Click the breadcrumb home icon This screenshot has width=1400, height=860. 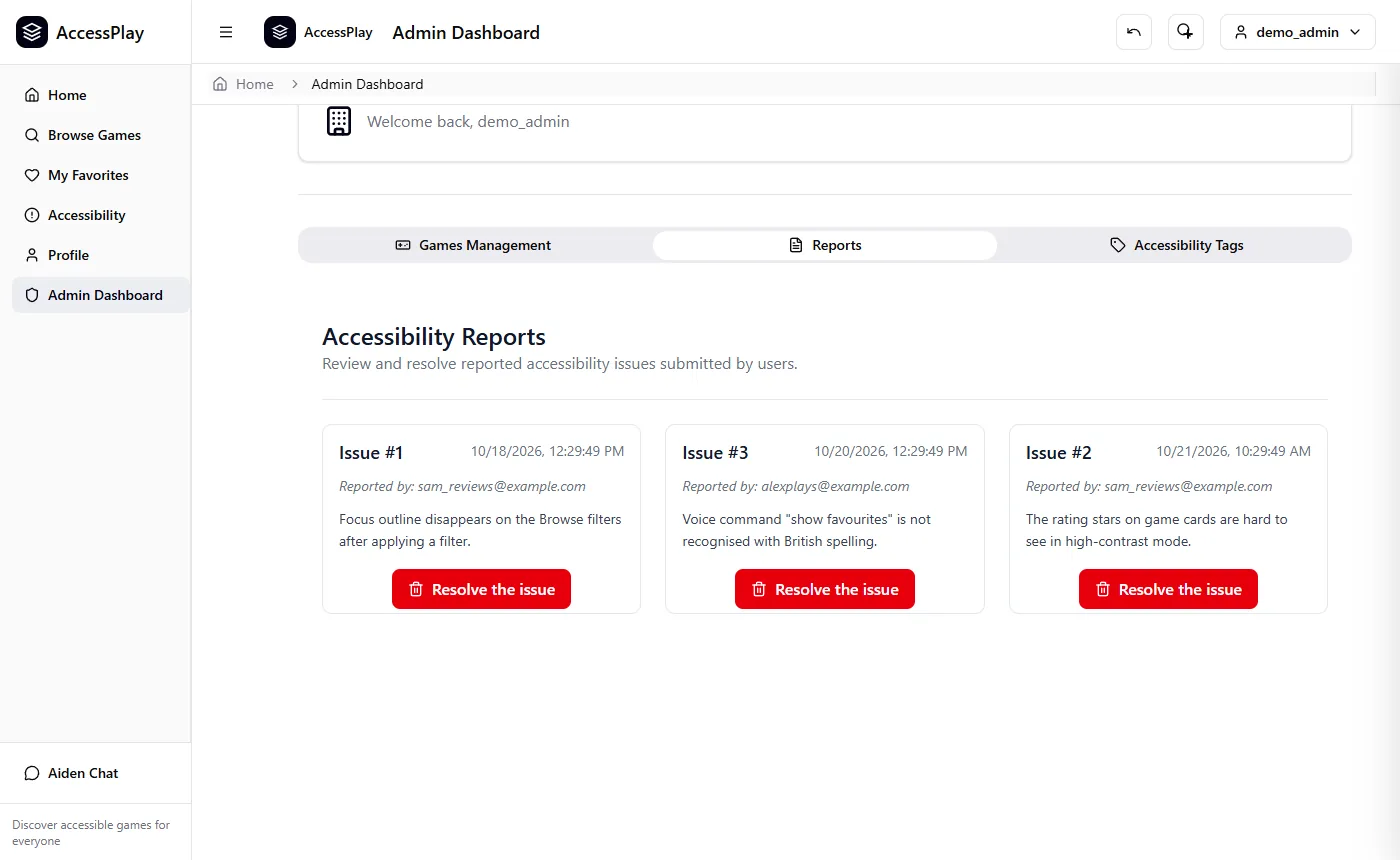point(220,84)
